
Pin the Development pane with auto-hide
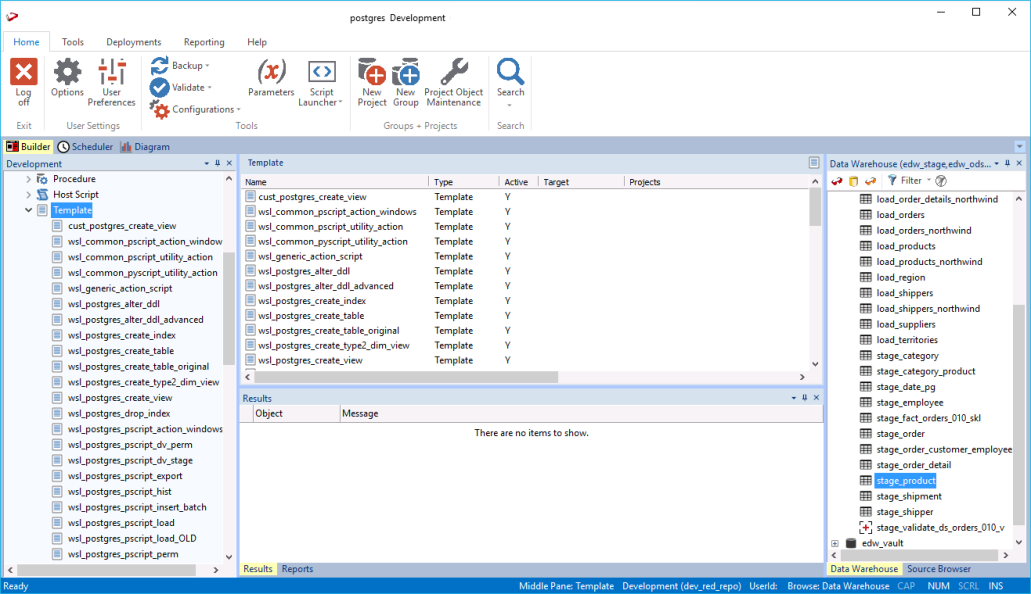pyautogui.click(x=218, y=163)
